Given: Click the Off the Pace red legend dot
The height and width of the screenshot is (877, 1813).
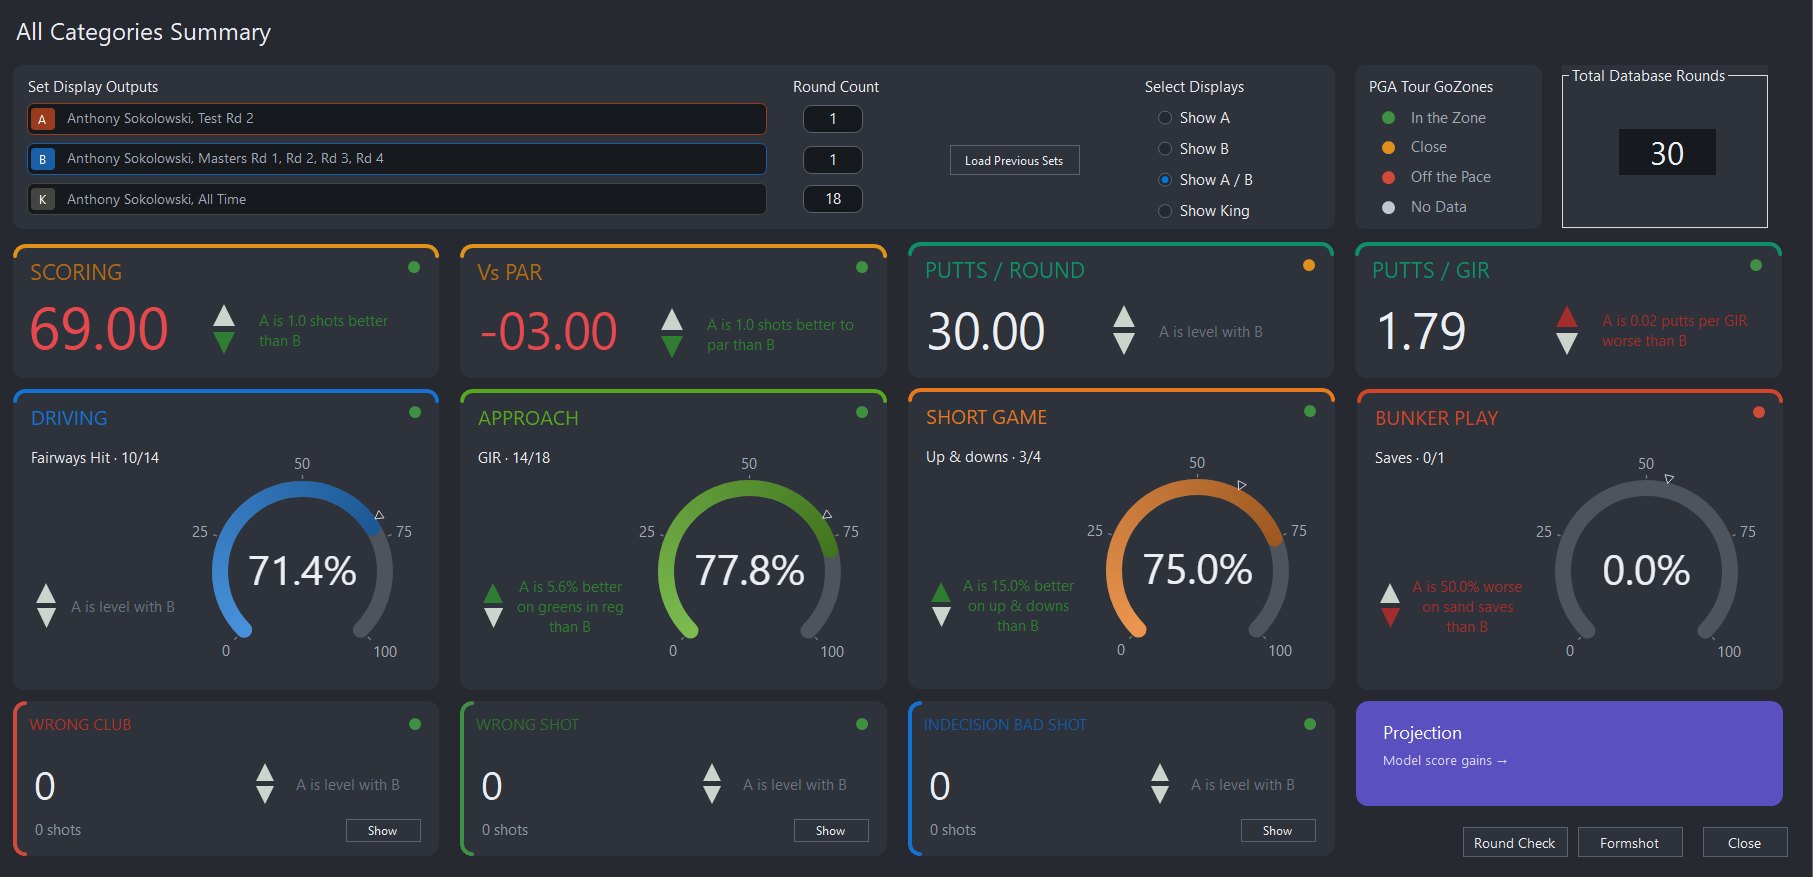Looking at the screenshot, I should click(1388, 177).
